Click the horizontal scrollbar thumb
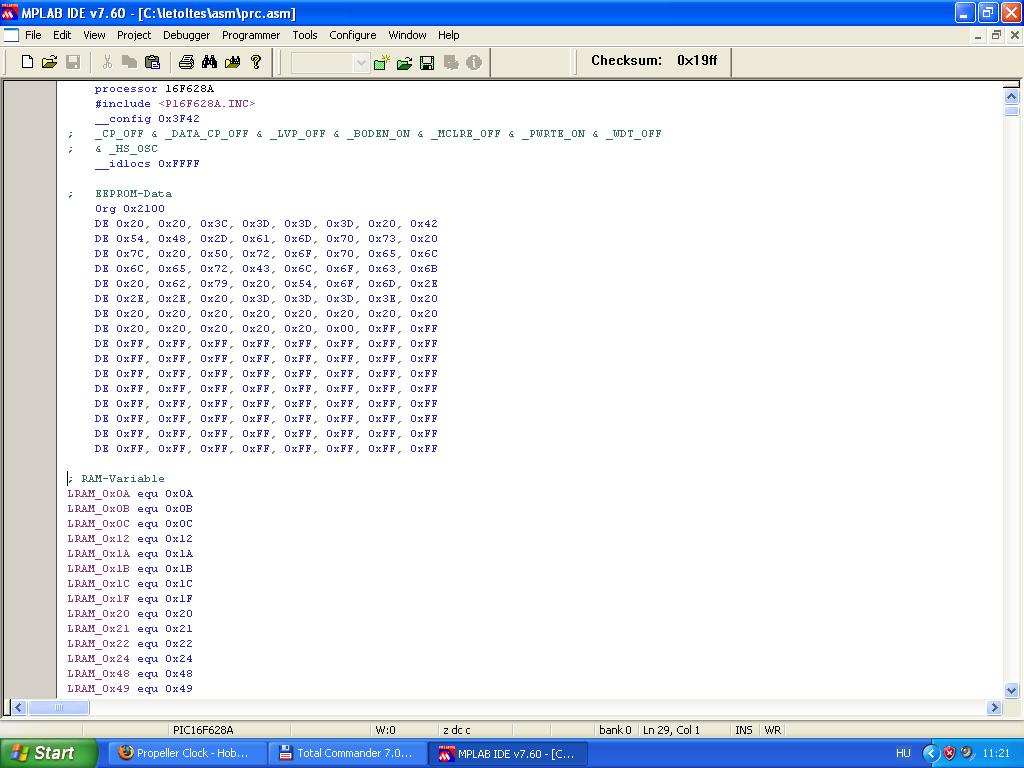The width and height of the screenshot is (1024, 768). (x=59, y=707)
